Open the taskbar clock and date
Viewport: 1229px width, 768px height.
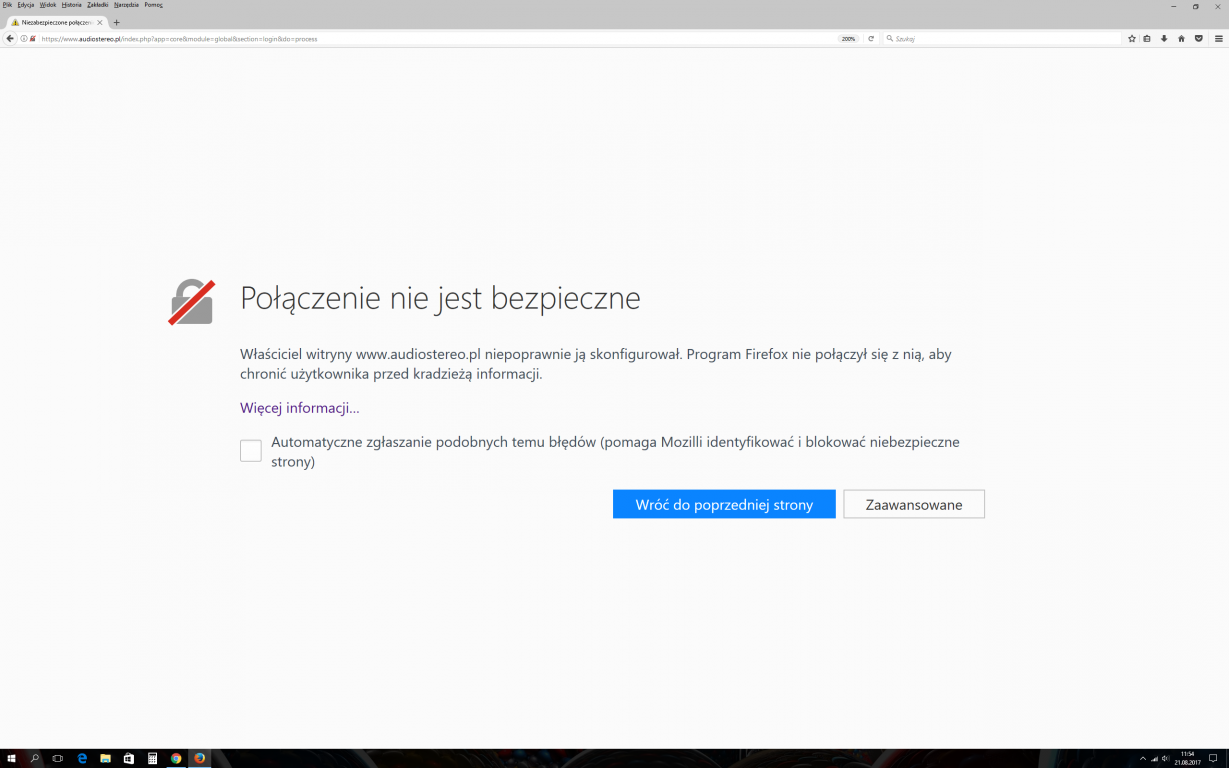point(1187,758)
